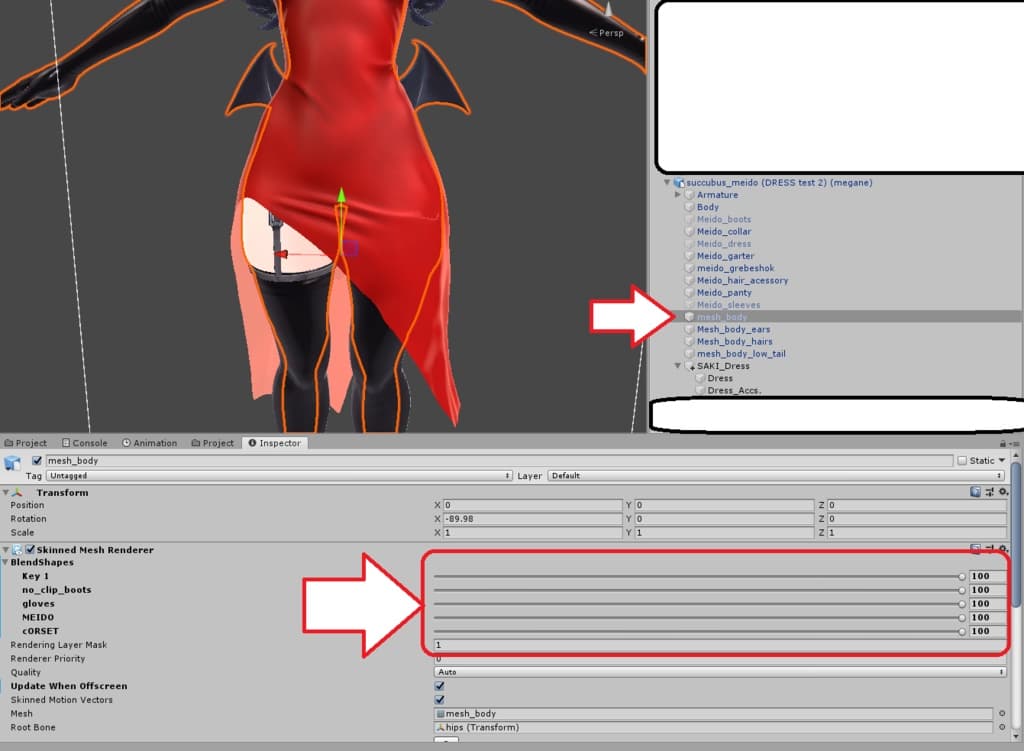Screen dimensions: 1024x751
Task: Enable the Static checkbox
Action: pyautogui.click(x=962, y=461)
